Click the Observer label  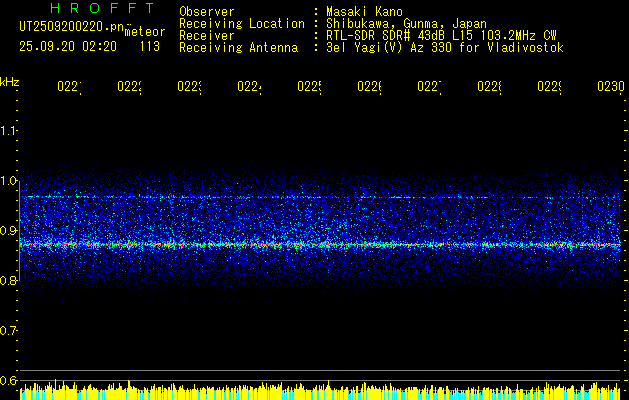[x=207, y=12]
